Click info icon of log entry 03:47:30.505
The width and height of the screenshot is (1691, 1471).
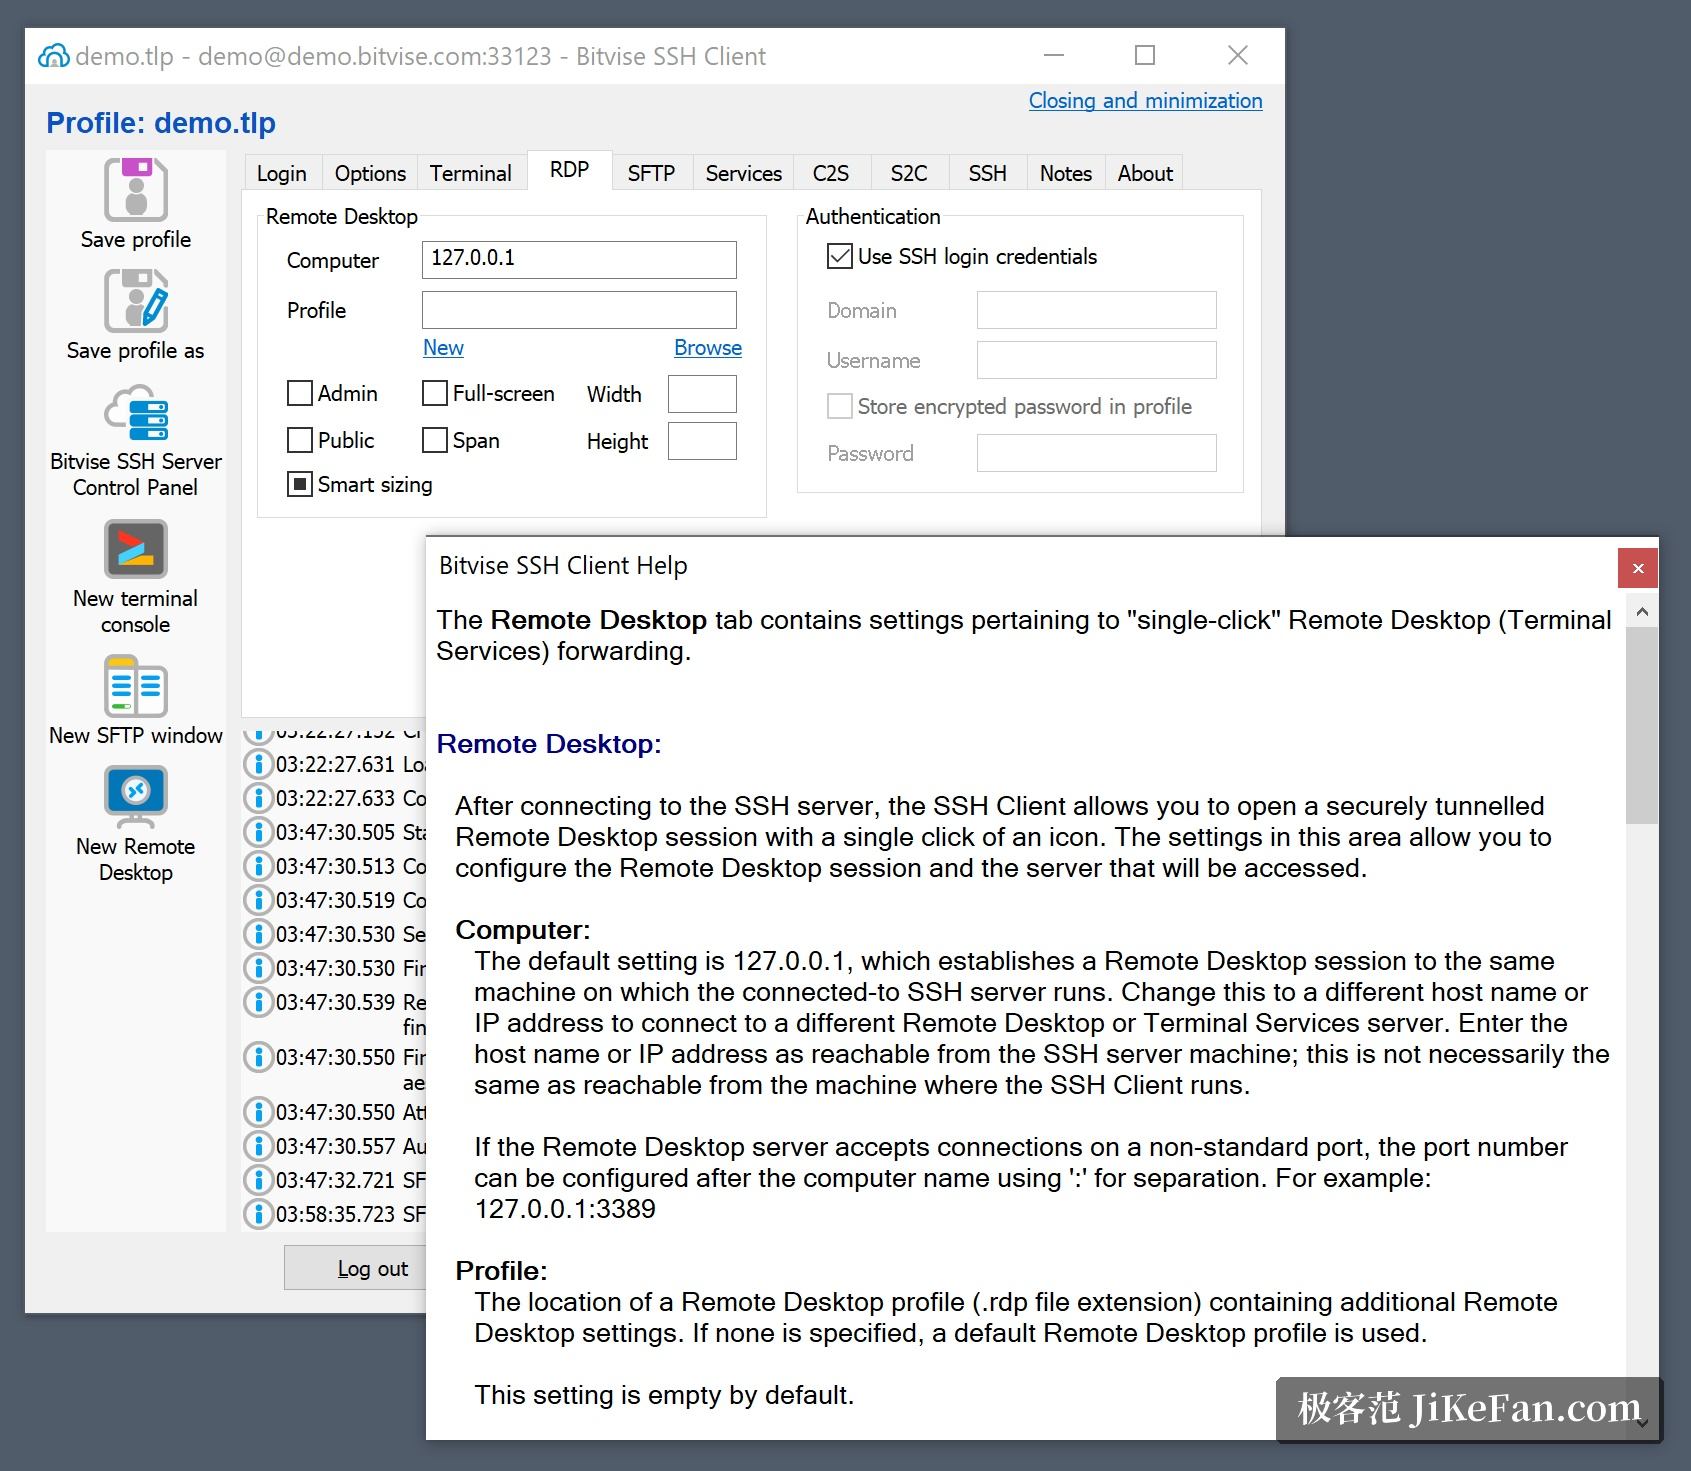[x=259, y=832]
